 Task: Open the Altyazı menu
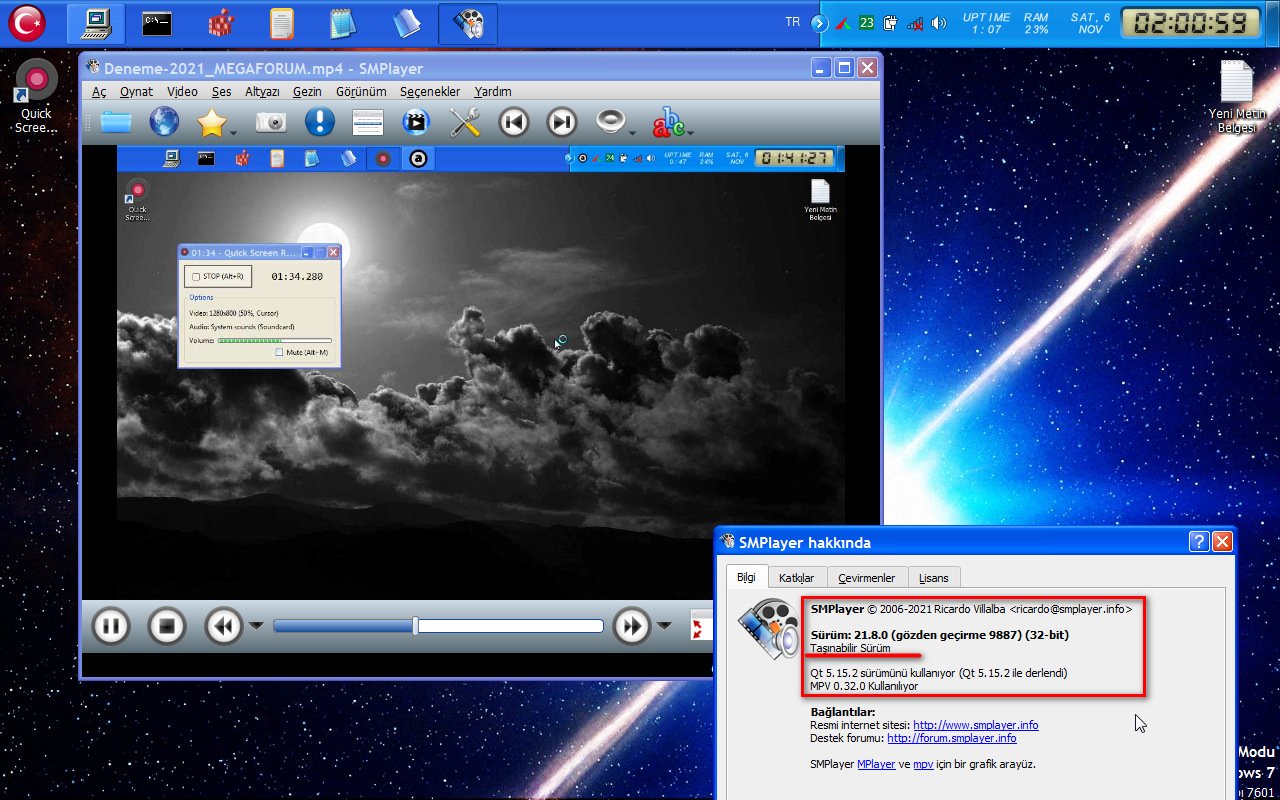click(262, 91)
